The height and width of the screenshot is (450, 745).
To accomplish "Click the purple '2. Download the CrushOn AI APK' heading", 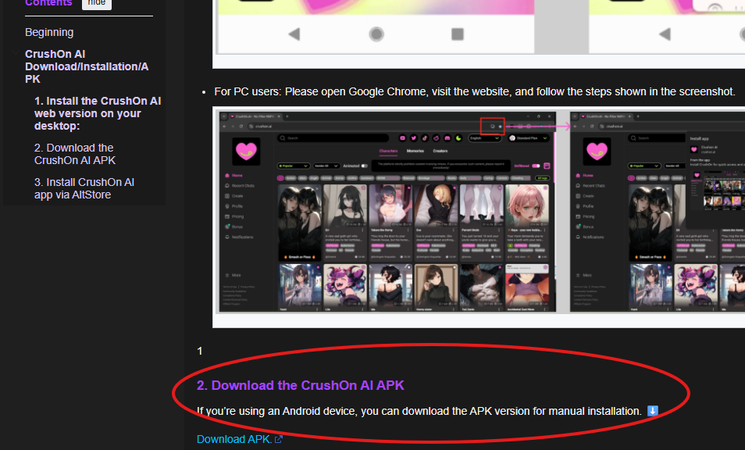I will pyautogui.click(x=300, y=385).
